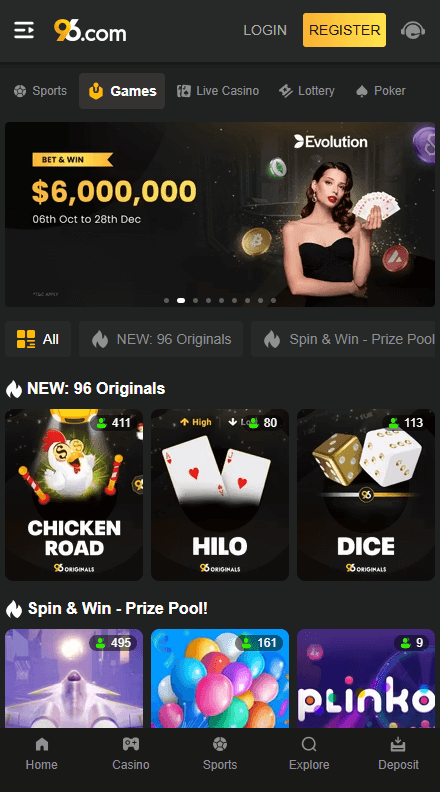Screen dimensions: 440x792
Task: Go to Home in bottom navigation
Action: [x=41, y=754]
